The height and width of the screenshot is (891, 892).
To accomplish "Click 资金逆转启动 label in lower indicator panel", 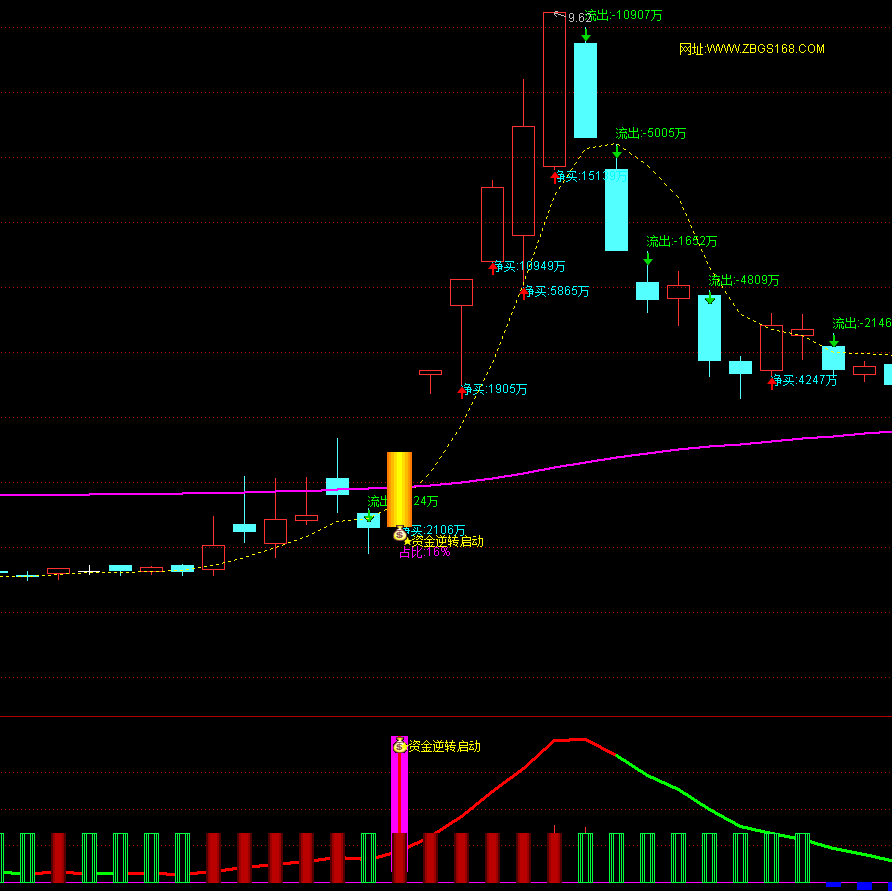I will coord(445,746).
